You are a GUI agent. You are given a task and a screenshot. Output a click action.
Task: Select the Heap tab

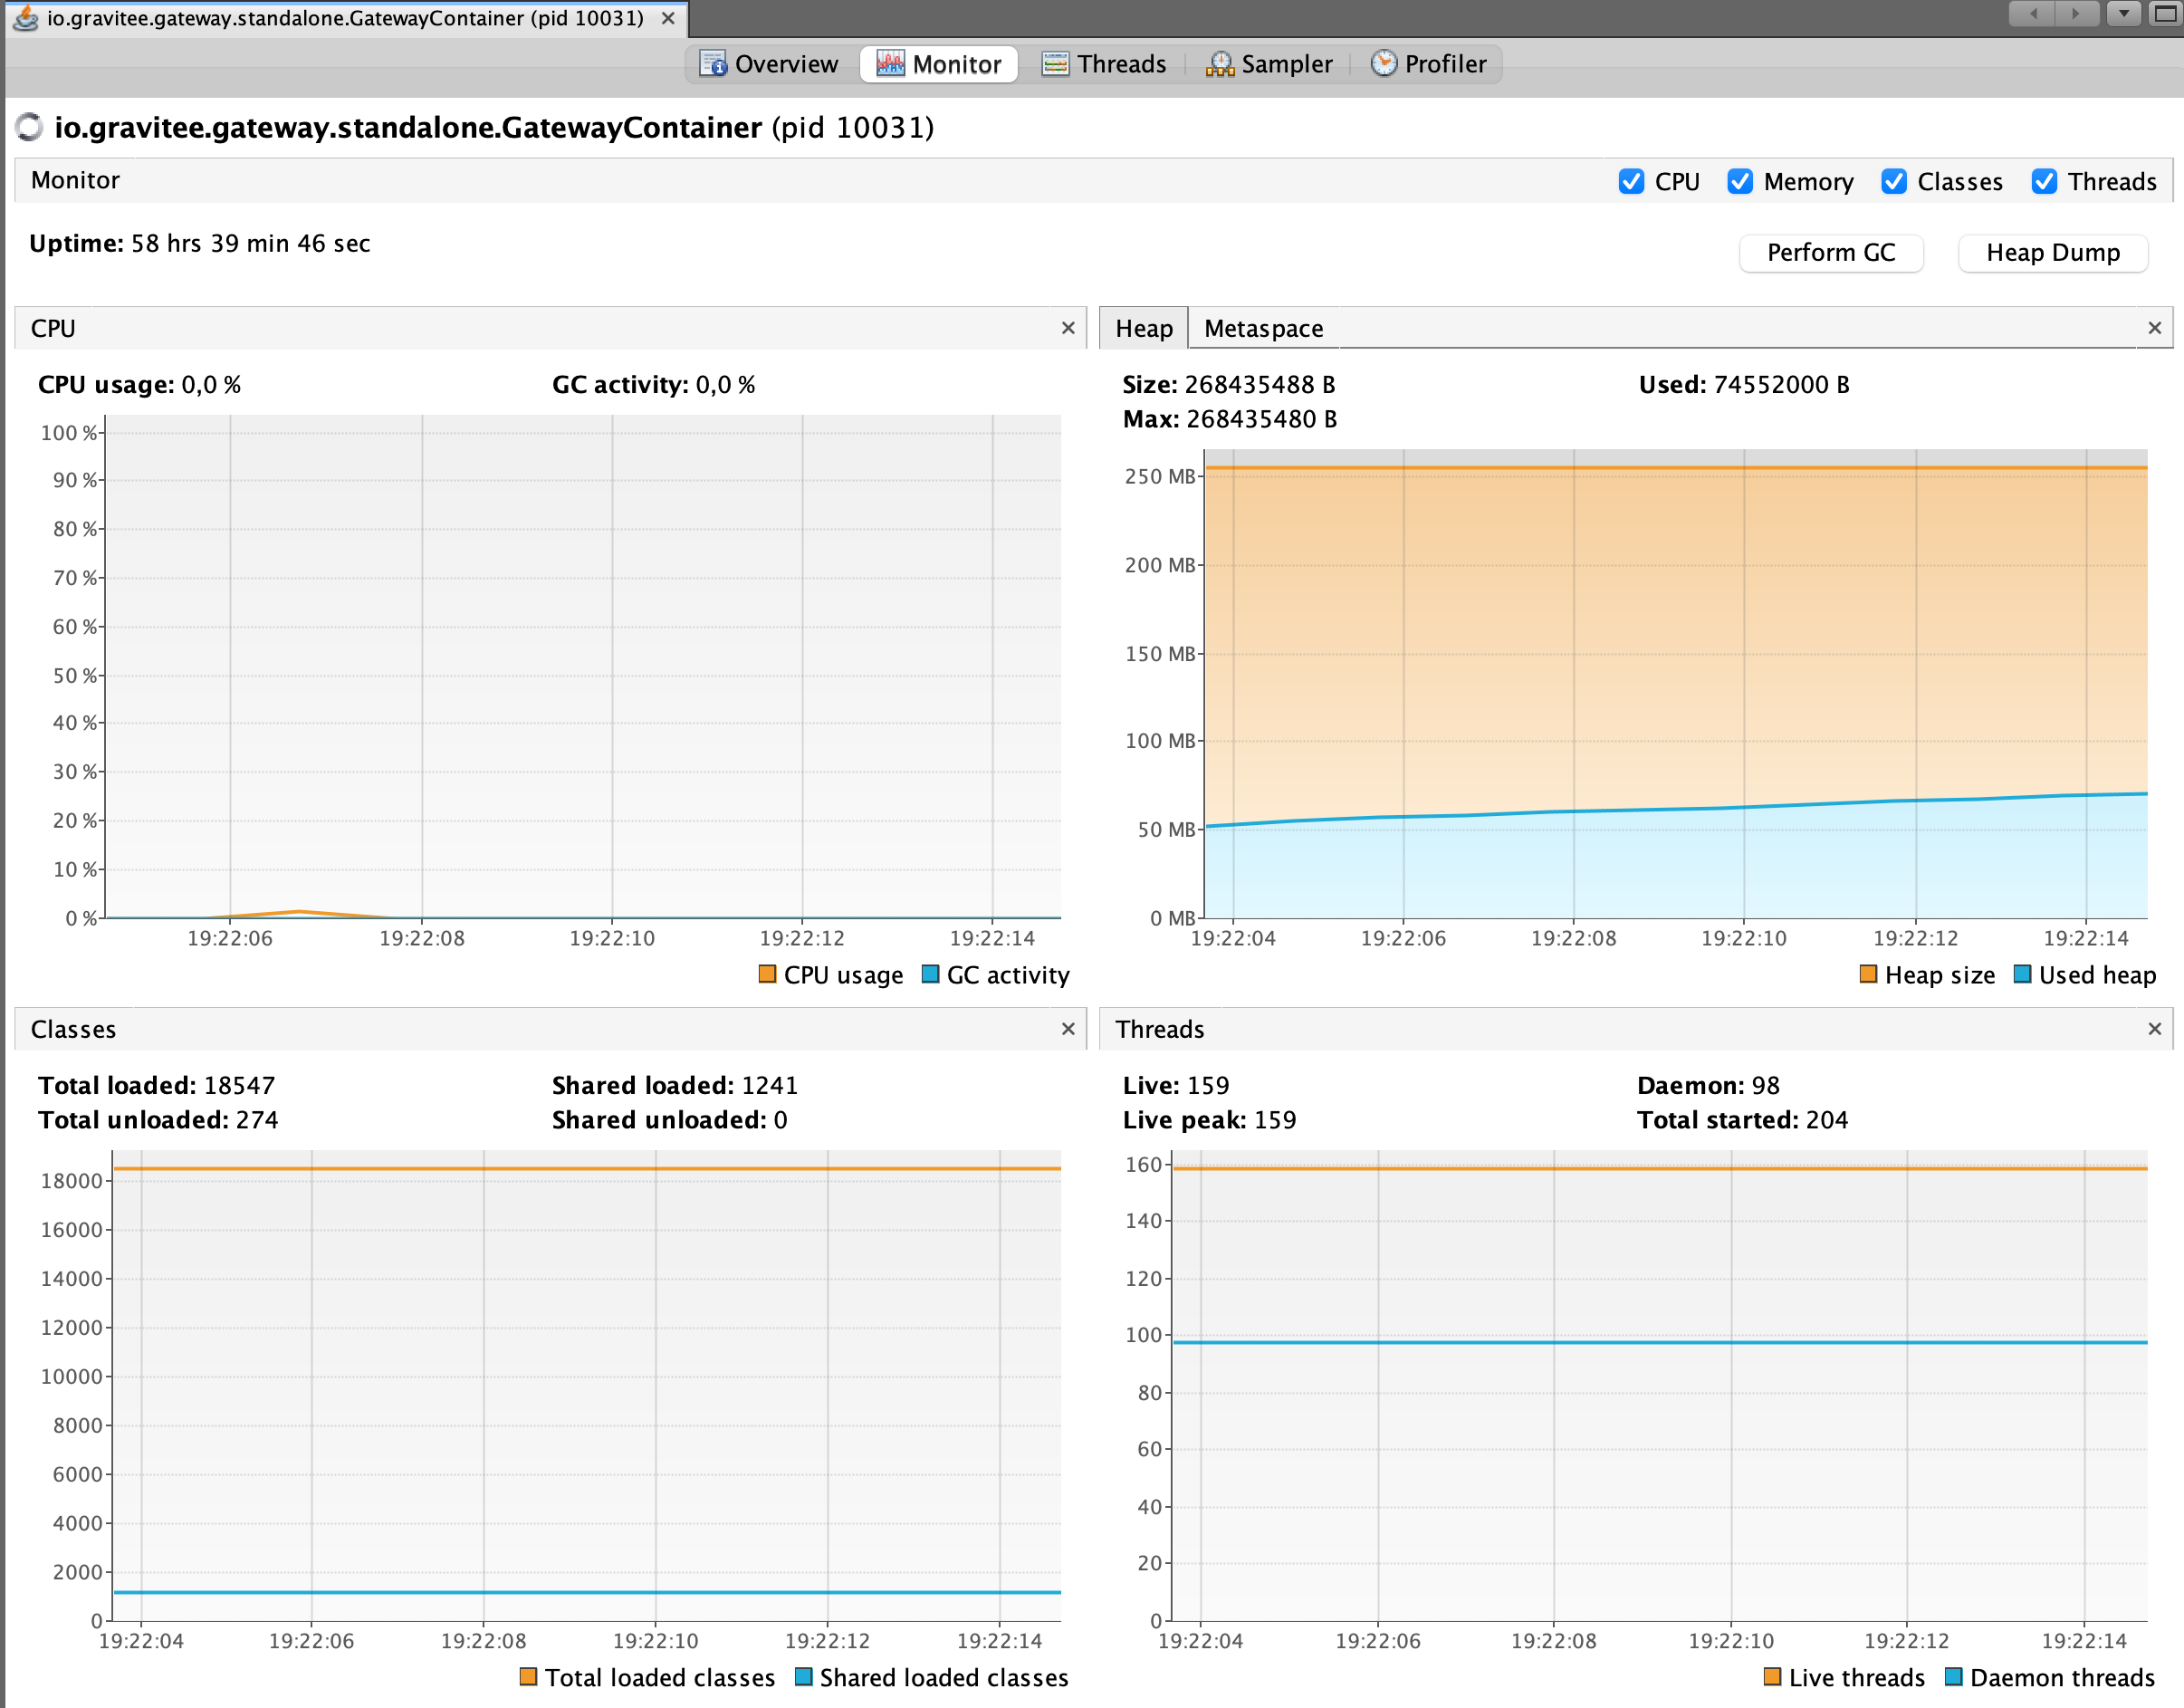point(1143,328)
